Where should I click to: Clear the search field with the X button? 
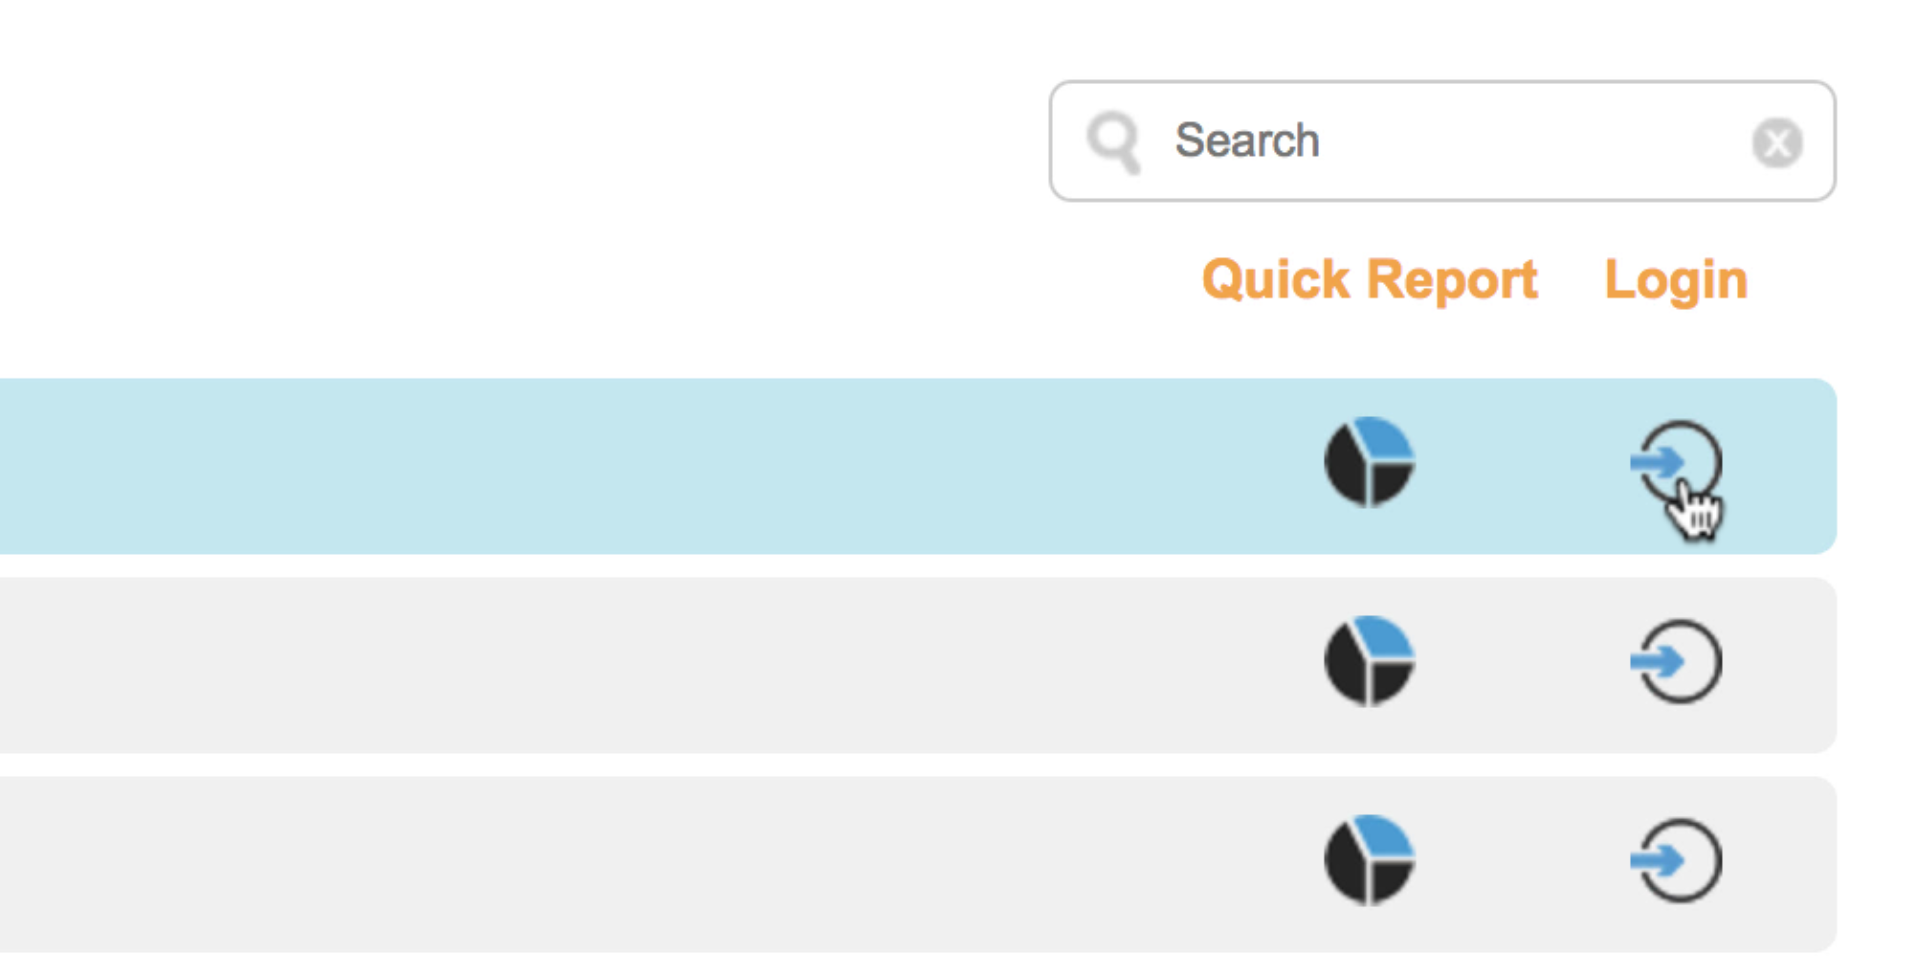[x=1777, y=142]
